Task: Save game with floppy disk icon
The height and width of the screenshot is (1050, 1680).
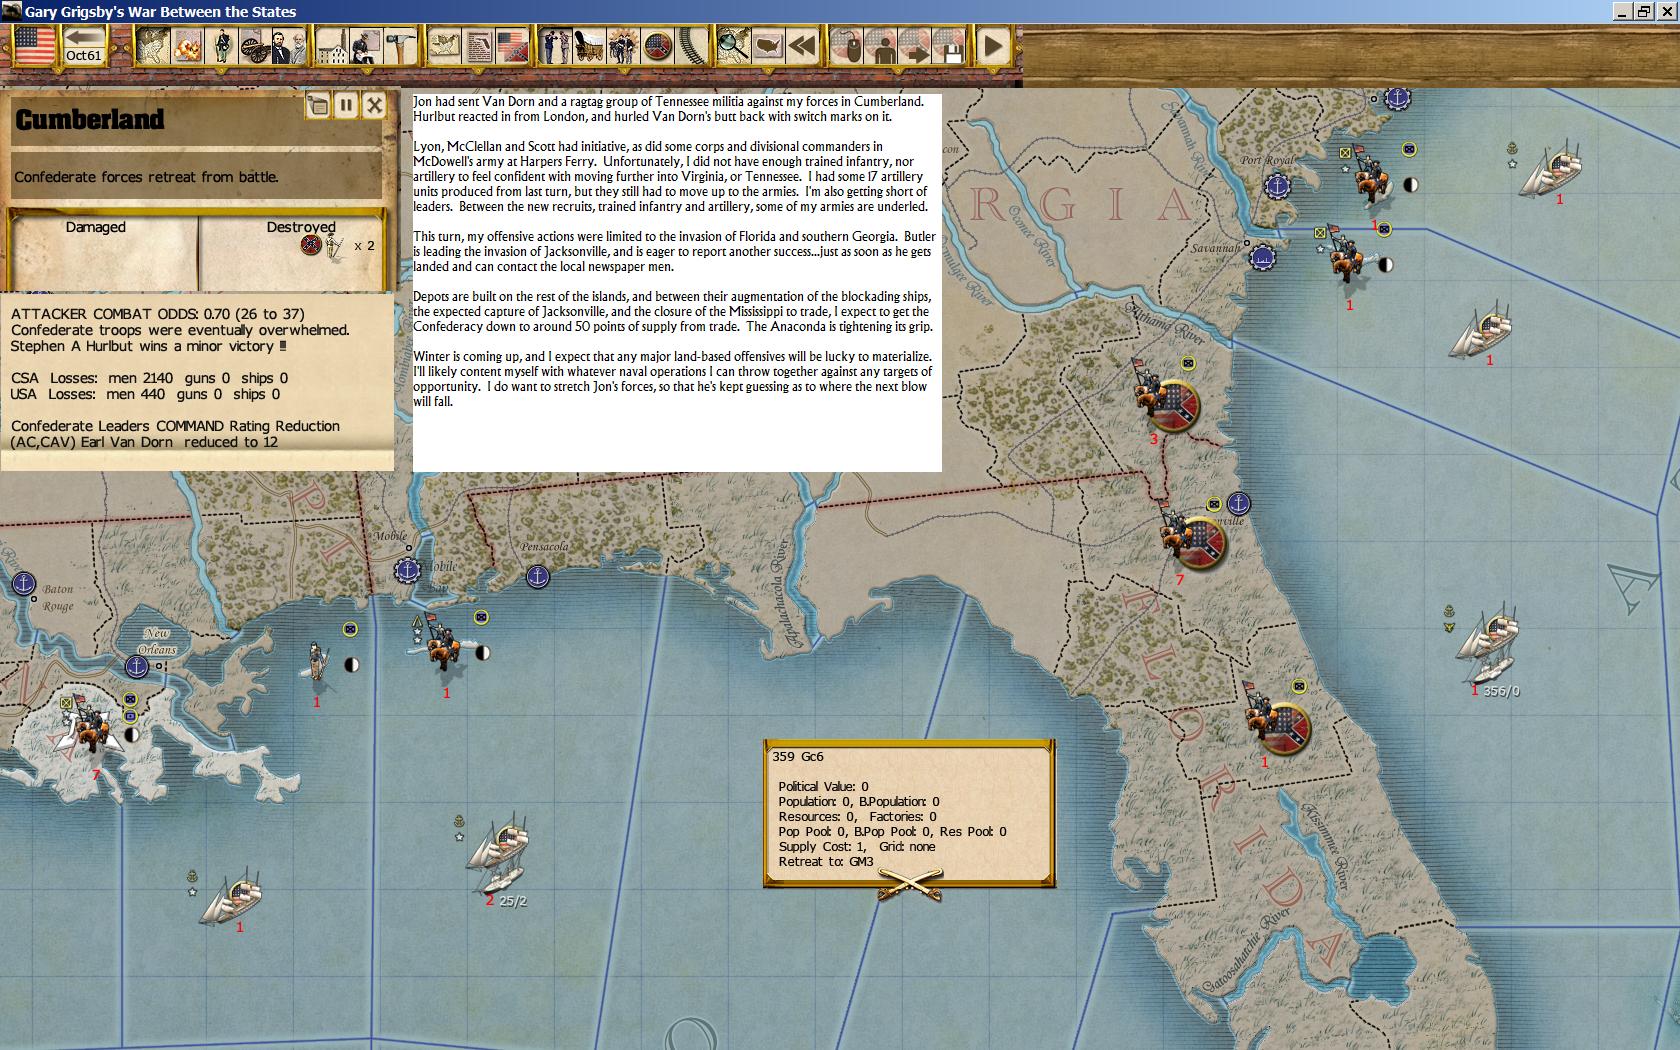Action: click(950, 46)
